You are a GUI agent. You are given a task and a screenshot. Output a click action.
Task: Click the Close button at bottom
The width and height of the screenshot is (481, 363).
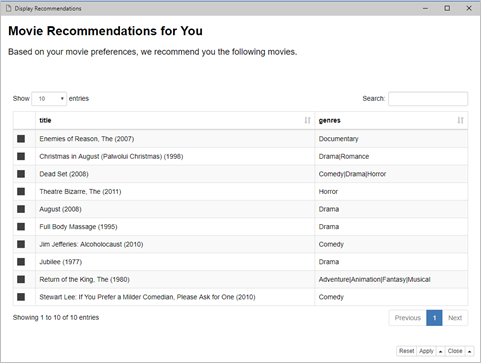[455, 351]
